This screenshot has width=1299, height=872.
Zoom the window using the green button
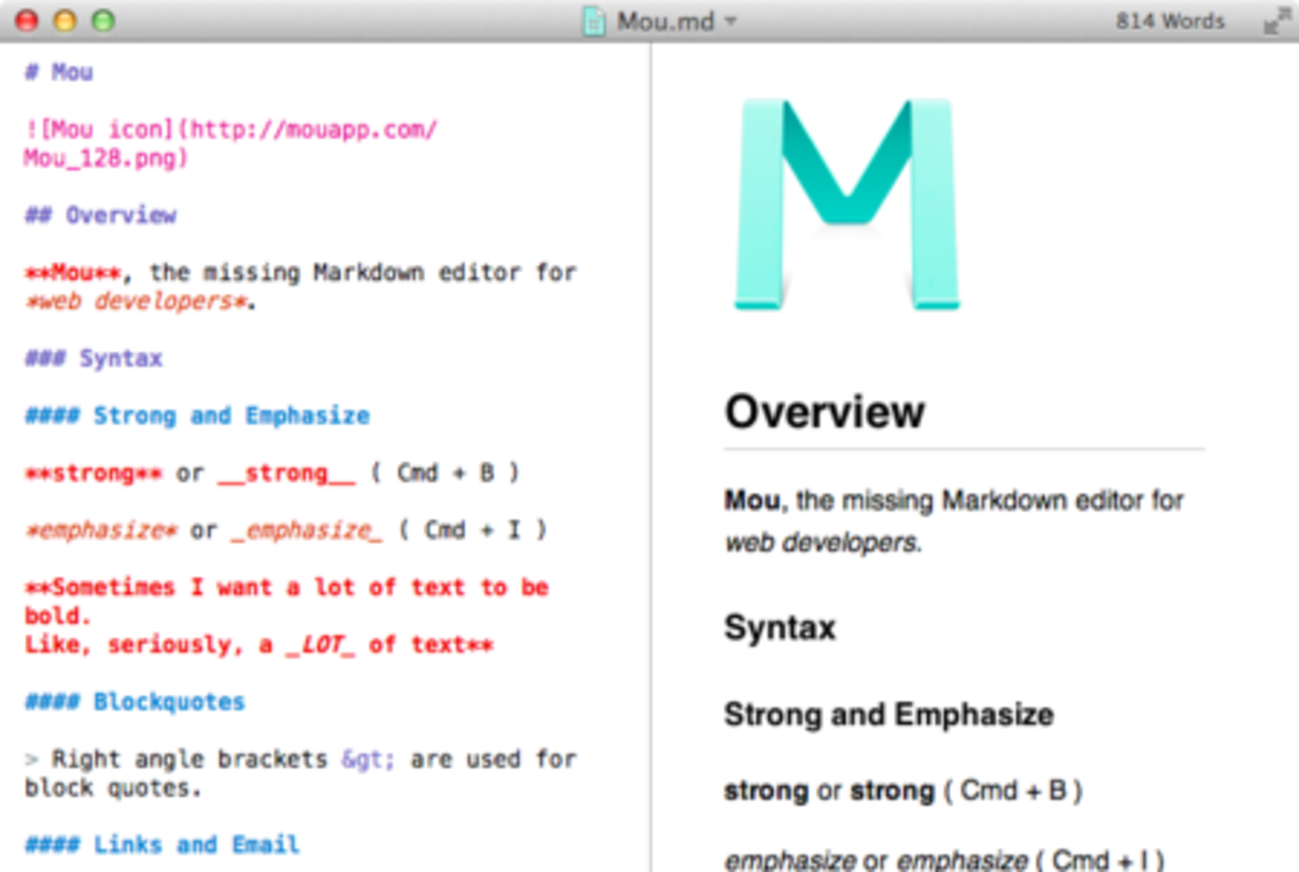tap(103, 21)
